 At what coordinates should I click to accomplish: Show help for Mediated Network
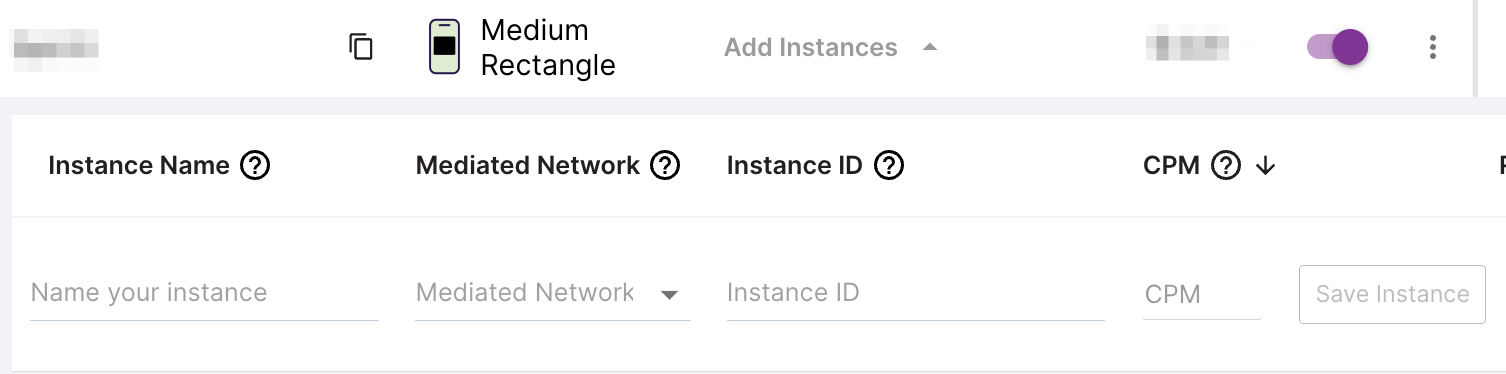[x=665, y=165]
